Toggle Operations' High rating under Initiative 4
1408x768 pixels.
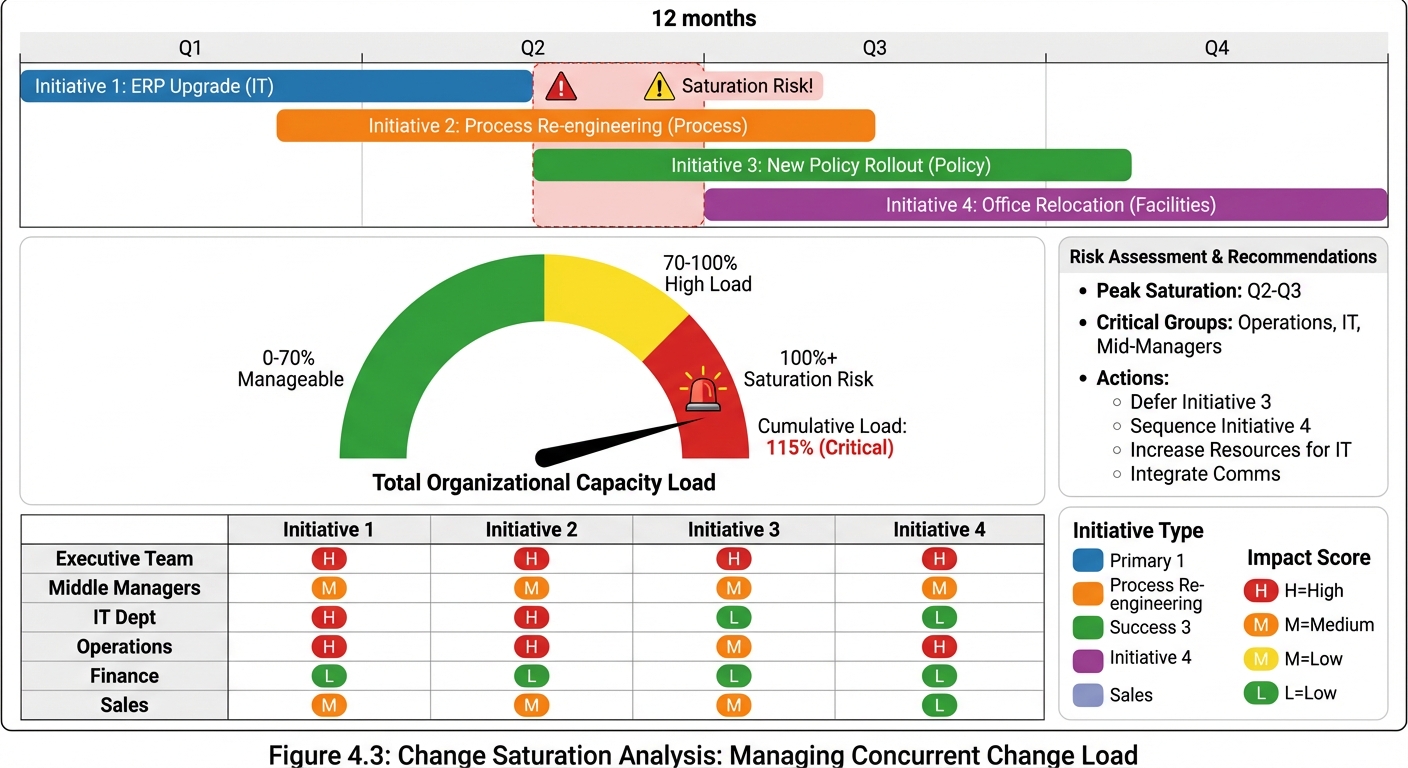(x=939, y=647)
